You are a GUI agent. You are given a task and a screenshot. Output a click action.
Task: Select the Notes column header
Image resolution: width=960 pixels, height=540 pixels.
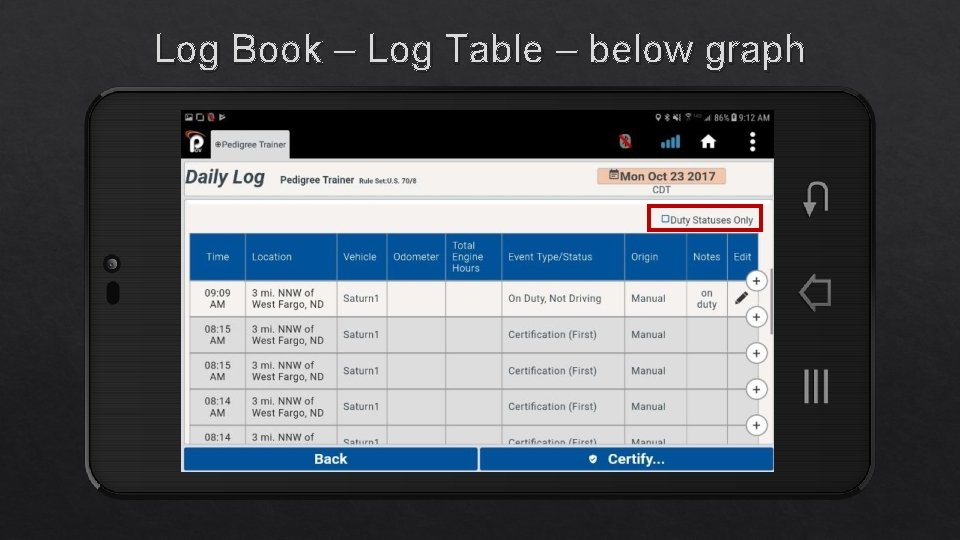click(707, 257)
